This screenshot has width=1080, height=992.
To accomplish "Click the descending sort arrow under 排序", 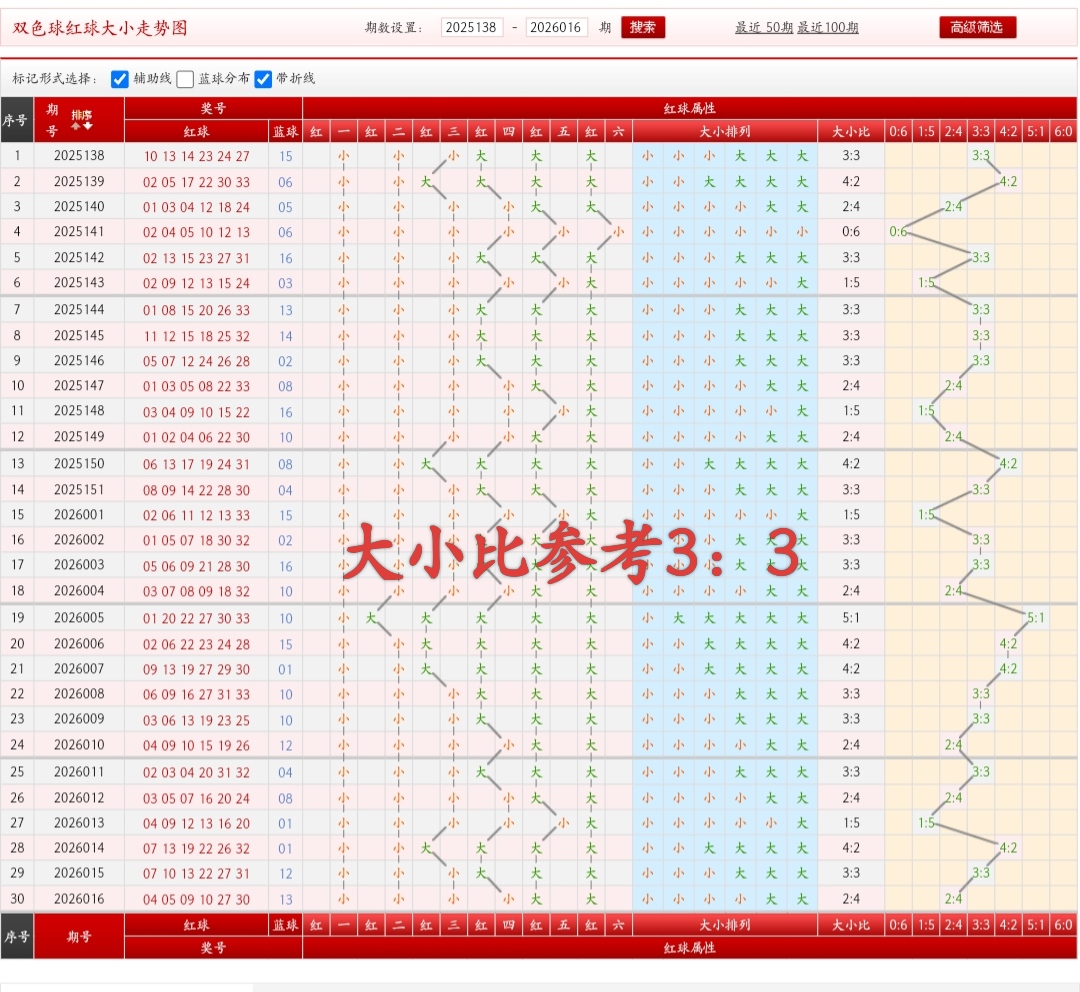I will click(x=87, y=126).
